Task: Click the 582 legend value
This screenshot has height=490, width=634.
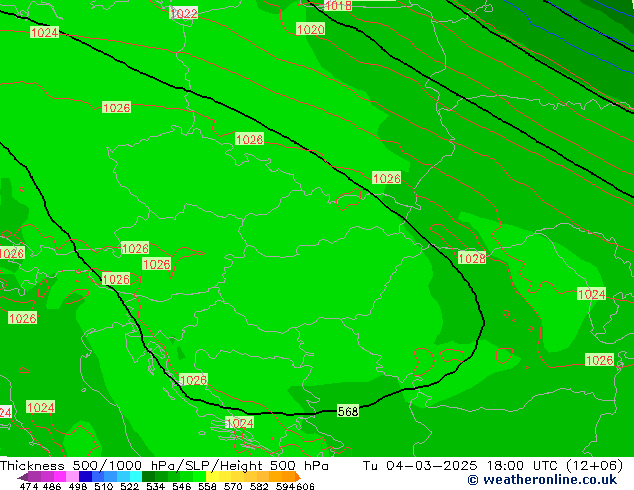Action: [259, 486]
